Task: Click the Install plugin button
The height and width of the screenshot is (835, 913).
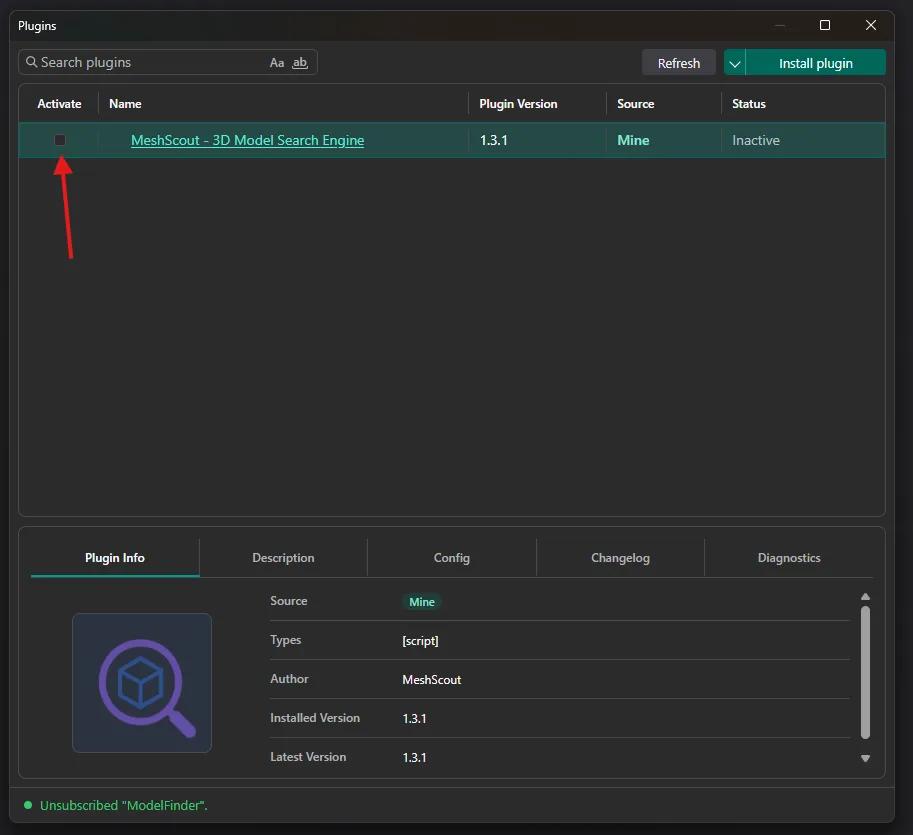Action: pos(815,63)
